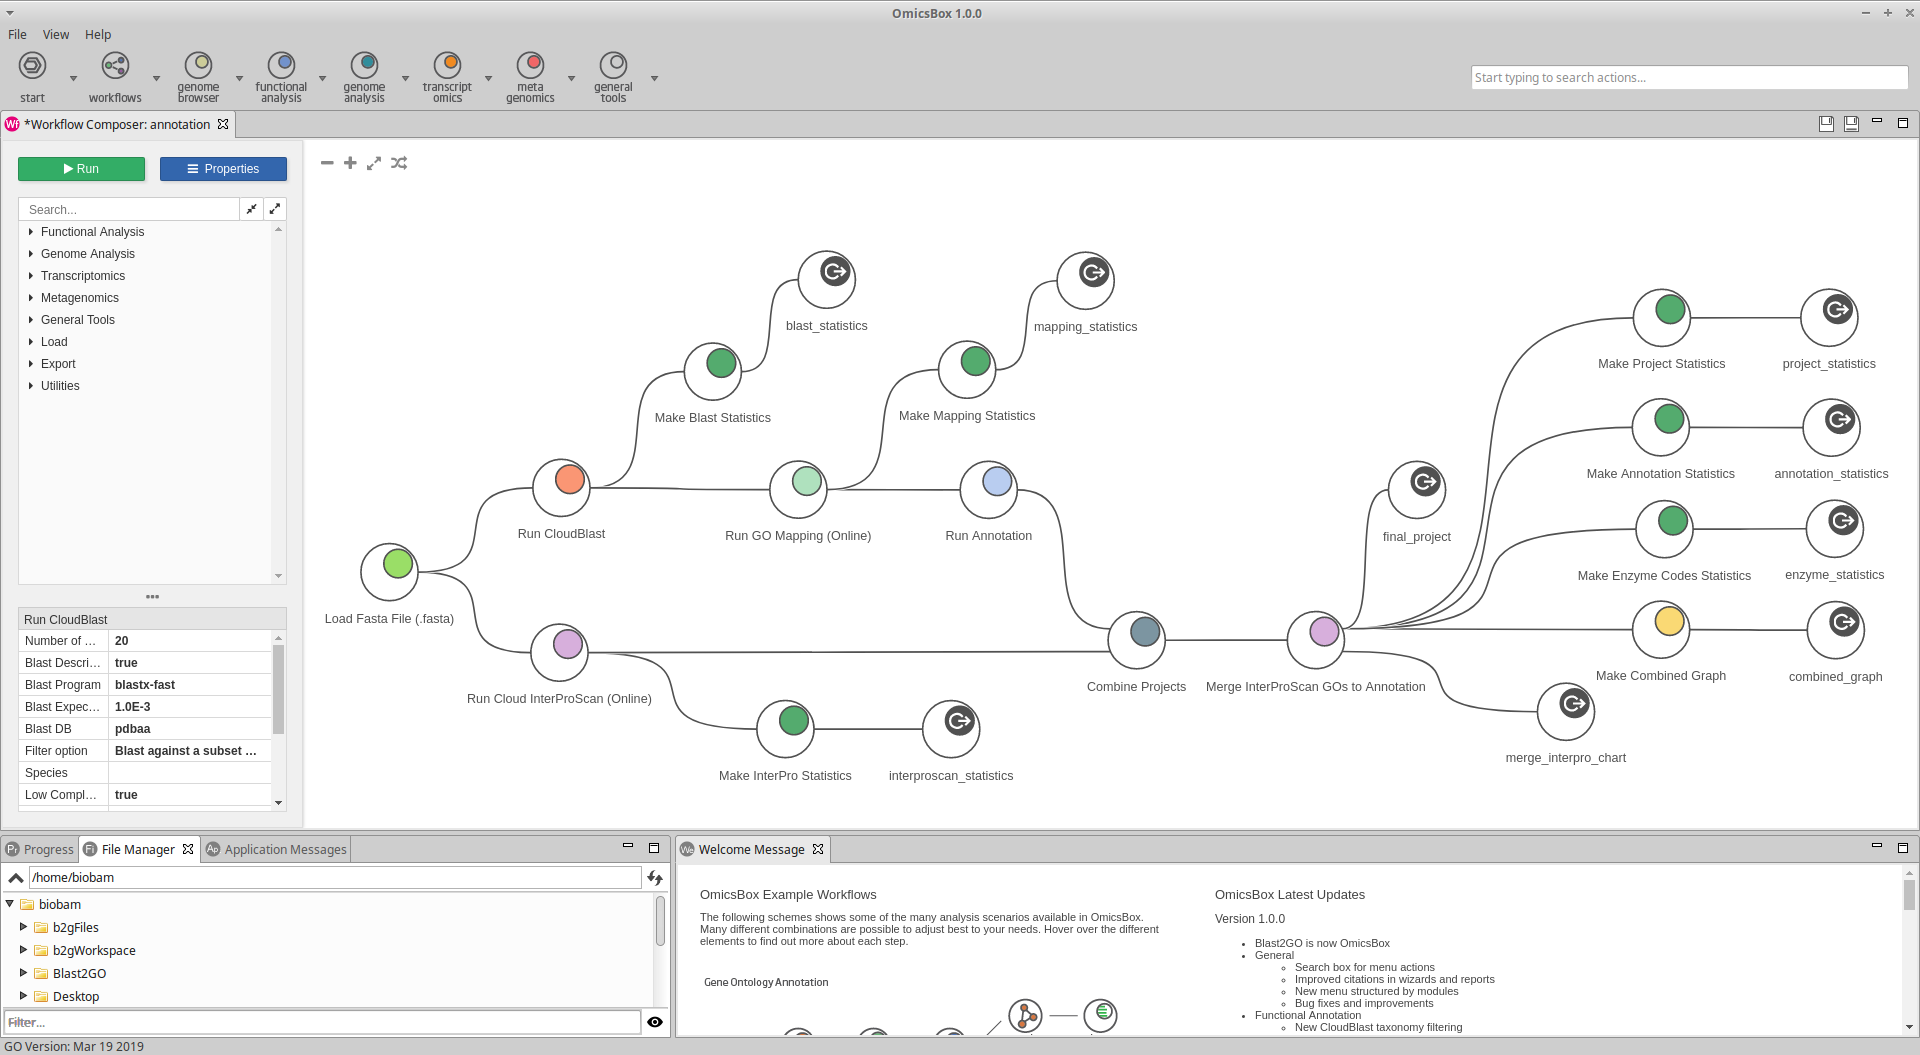Open the View menu
This screenshot has height=1055, width=1920.
pos(56,34)
